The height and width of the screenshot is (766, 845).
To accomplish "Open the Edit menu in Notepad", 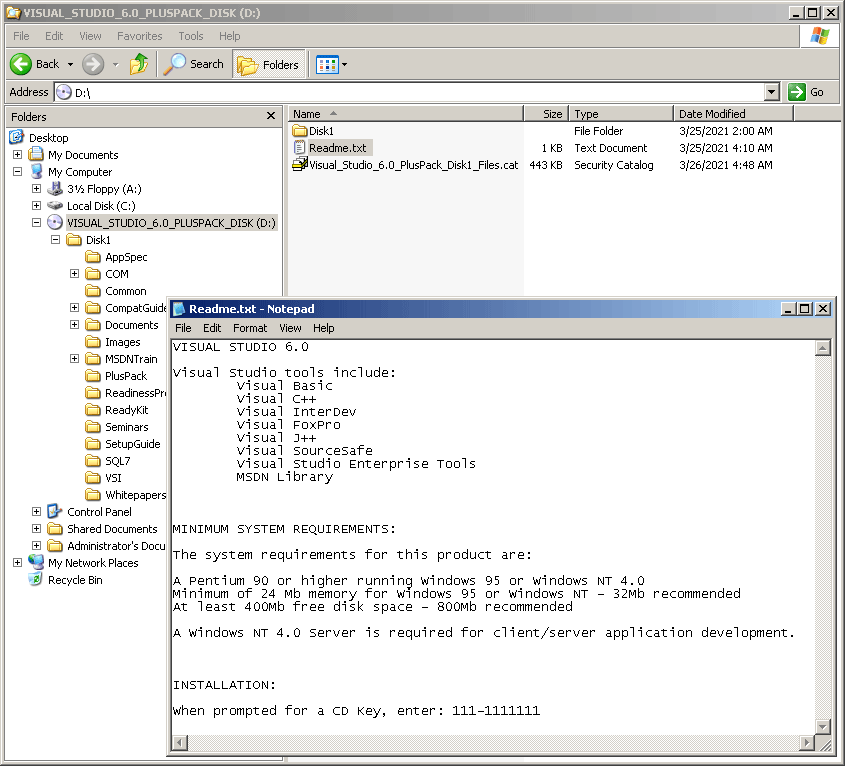I will click(212, 328).
